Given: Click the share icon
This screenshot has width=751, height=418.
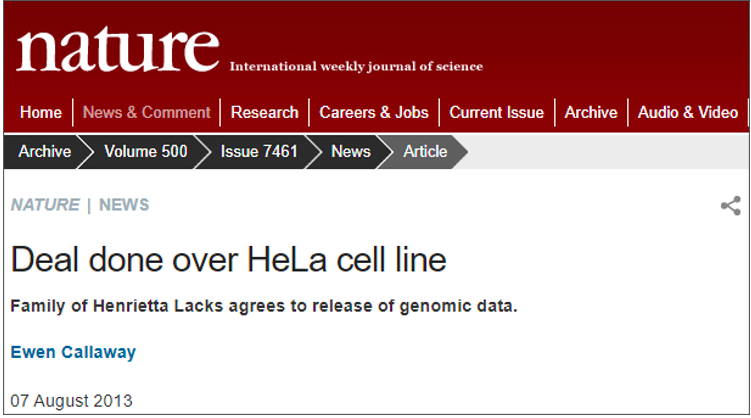Looking at the screenshot, I should (731, 206).
